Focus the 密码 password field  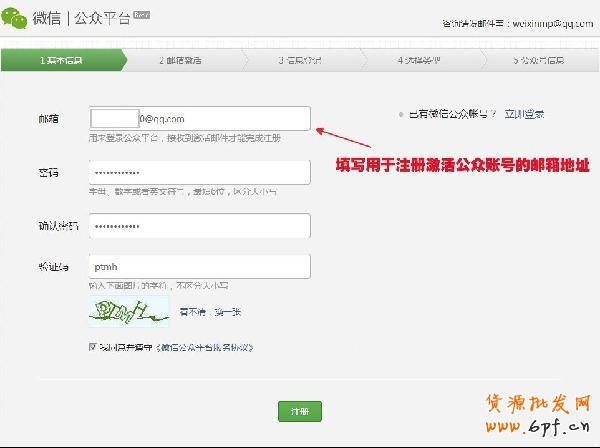(200, 172)
